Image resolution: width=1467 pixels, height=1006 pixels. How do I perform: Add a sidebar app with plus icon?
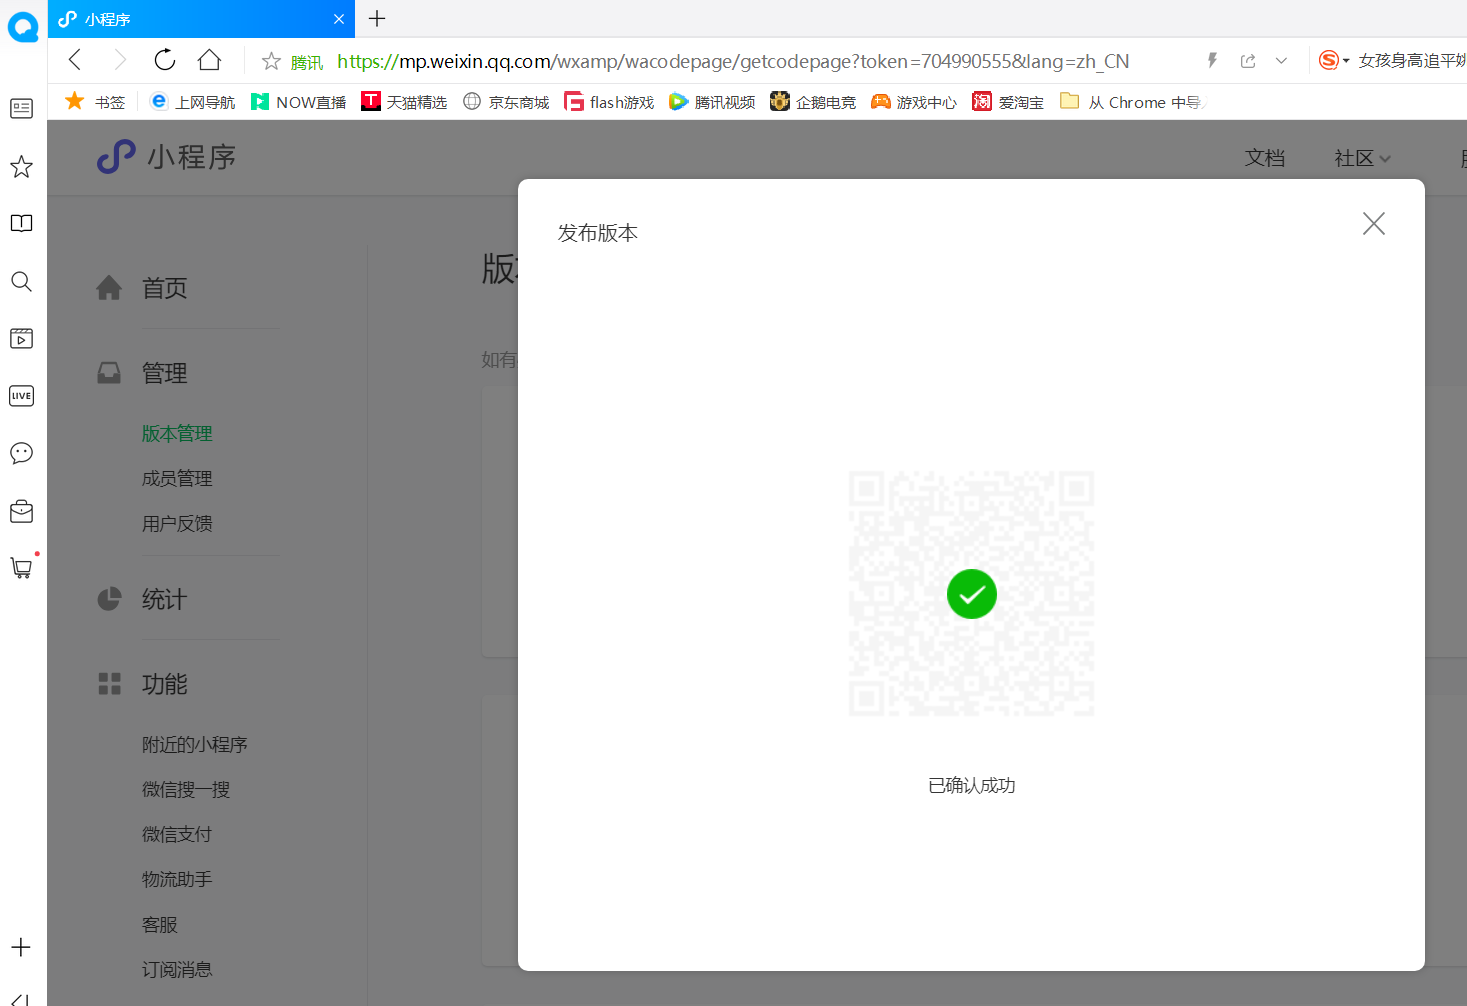tap(21, 947)
